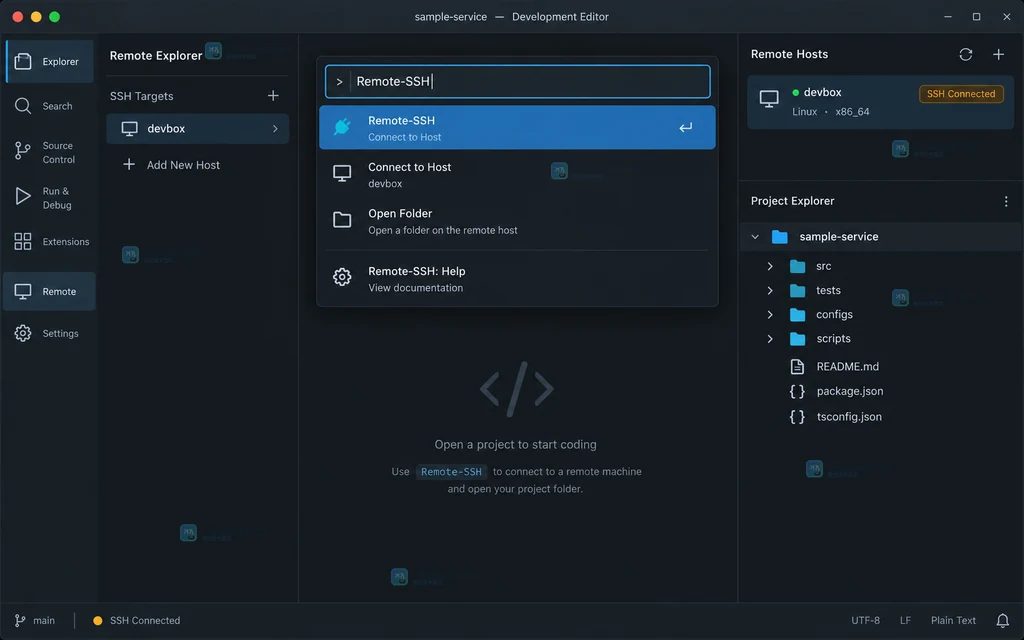Image resolution: width=1024 pixels, height=640 pixels.
Task: Expand the configs folder
Action: (770, 314)
